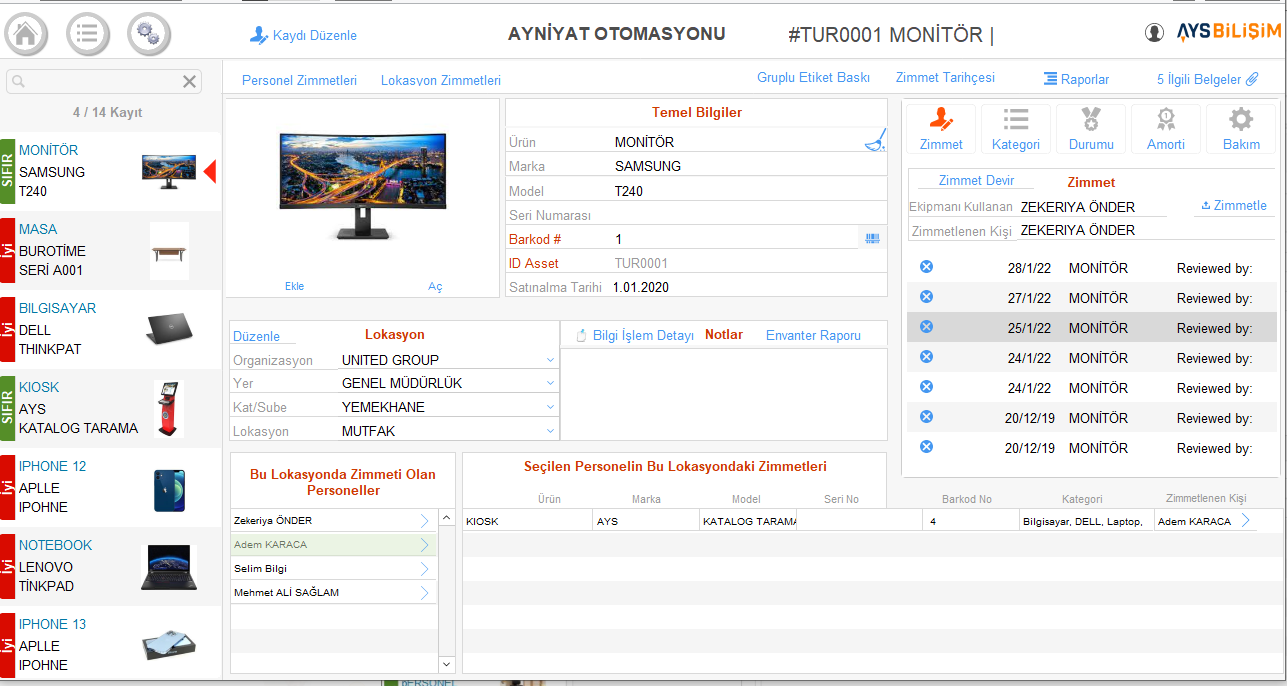Open the Kat/Şube YEMEKHANE dropdown
The width and height of the screenshot is (1287, 686).
coord(550,407)
